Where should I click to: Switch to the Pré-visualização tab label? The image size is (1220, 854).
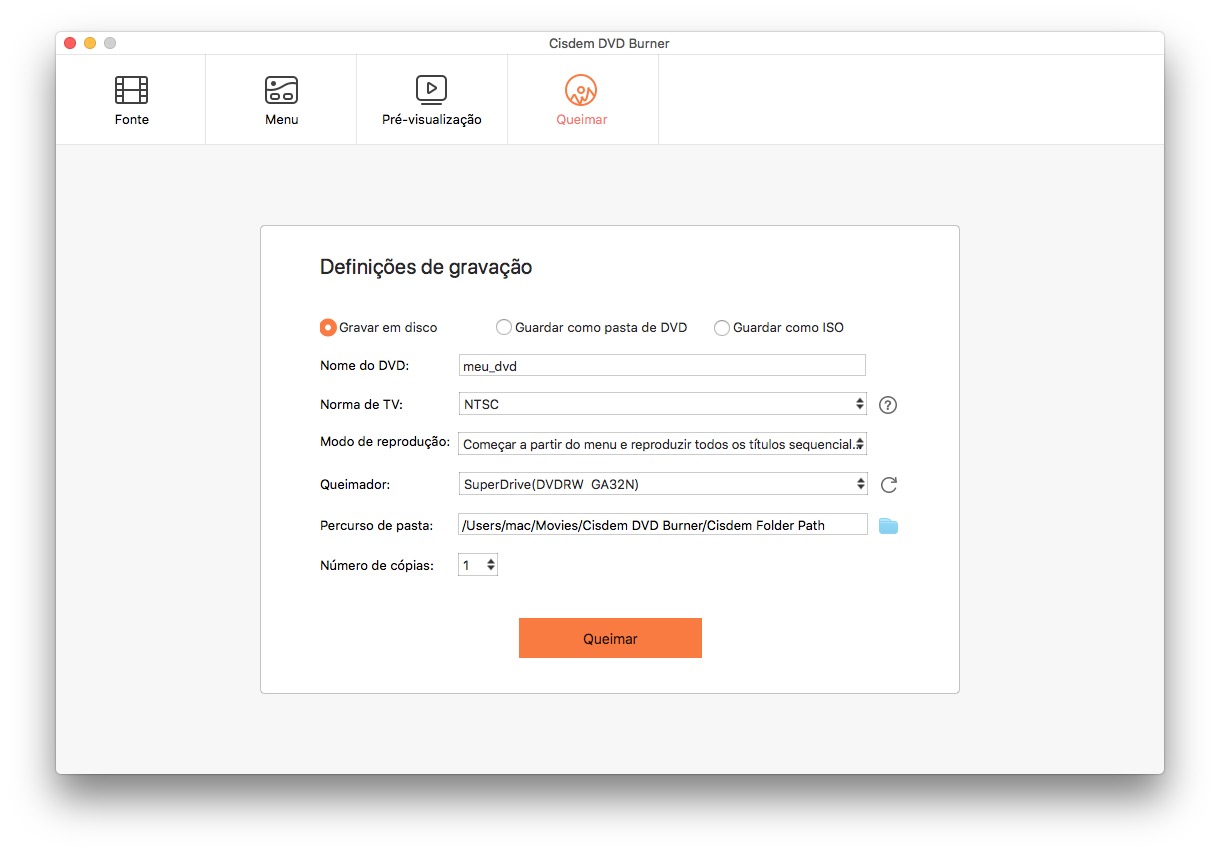431,120
